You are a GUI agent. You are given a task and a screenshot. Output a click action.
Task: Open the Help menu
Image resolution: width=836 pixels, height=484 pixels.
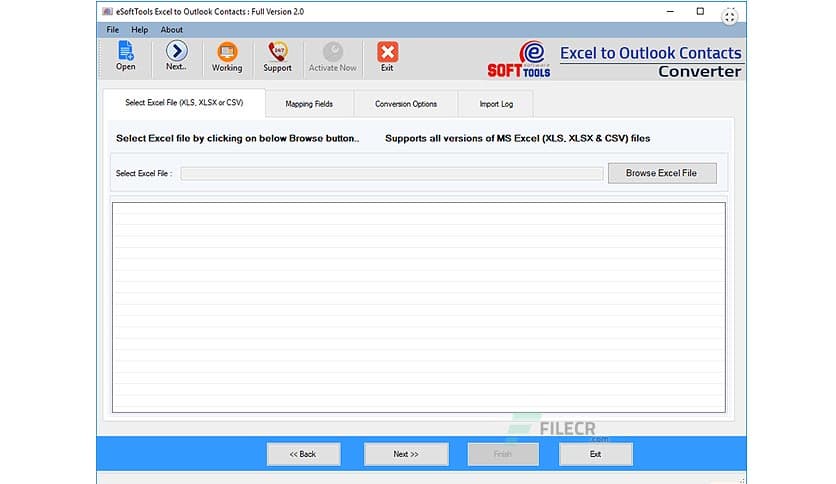pyautogui.click(x=140, y=30)
